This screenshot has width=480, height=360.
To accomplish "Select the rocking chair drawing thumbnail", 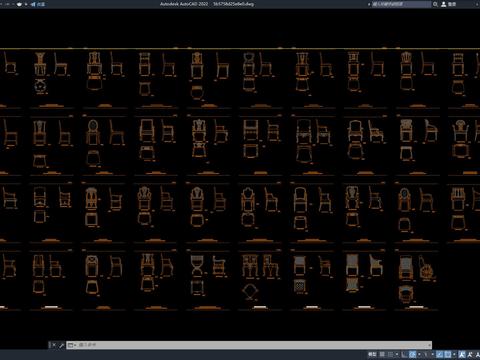I will point(426,268).
